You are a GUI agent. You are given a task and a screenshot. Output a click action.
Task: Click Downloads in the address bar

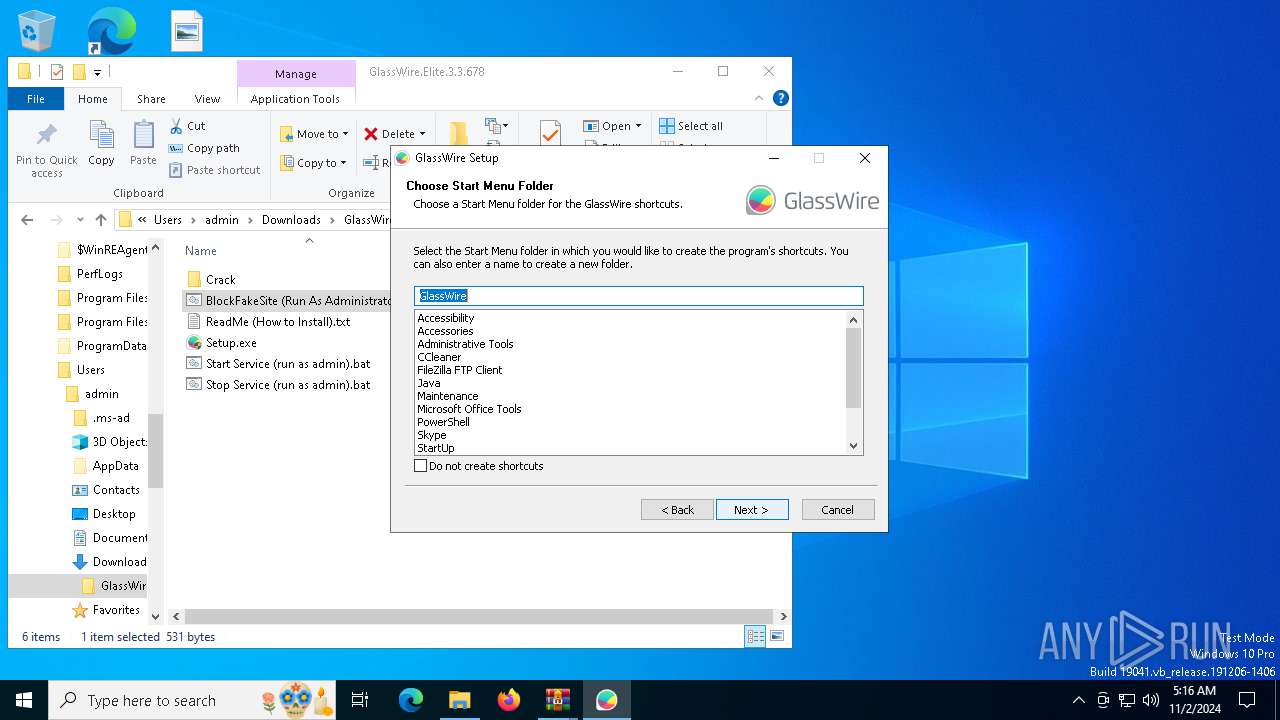pos(291,220)
